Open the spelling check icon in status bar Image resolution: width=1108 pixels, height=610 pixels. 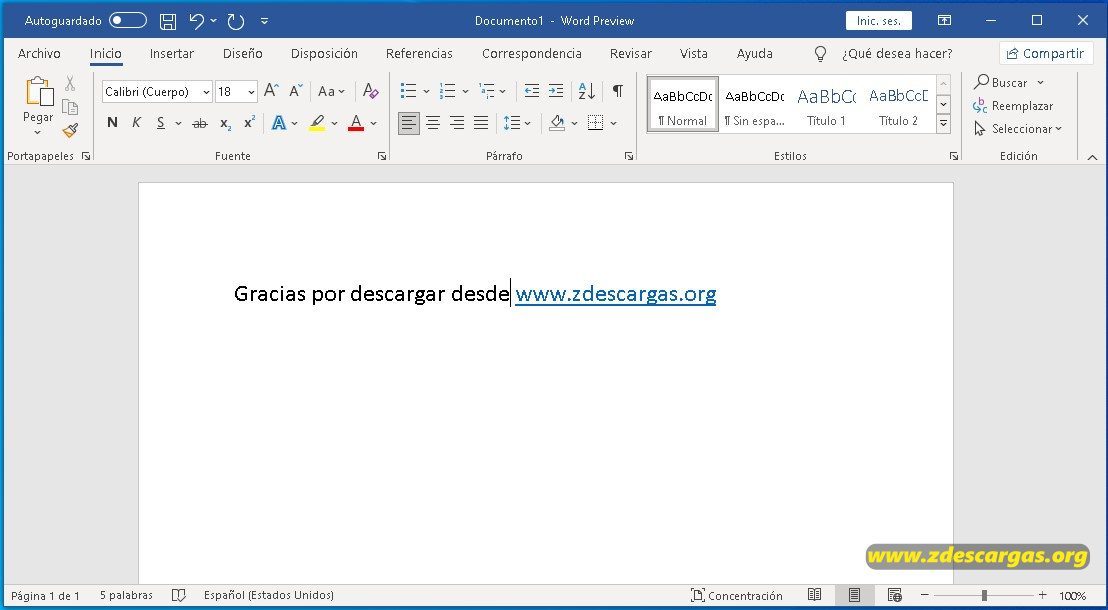click(179, 595)
